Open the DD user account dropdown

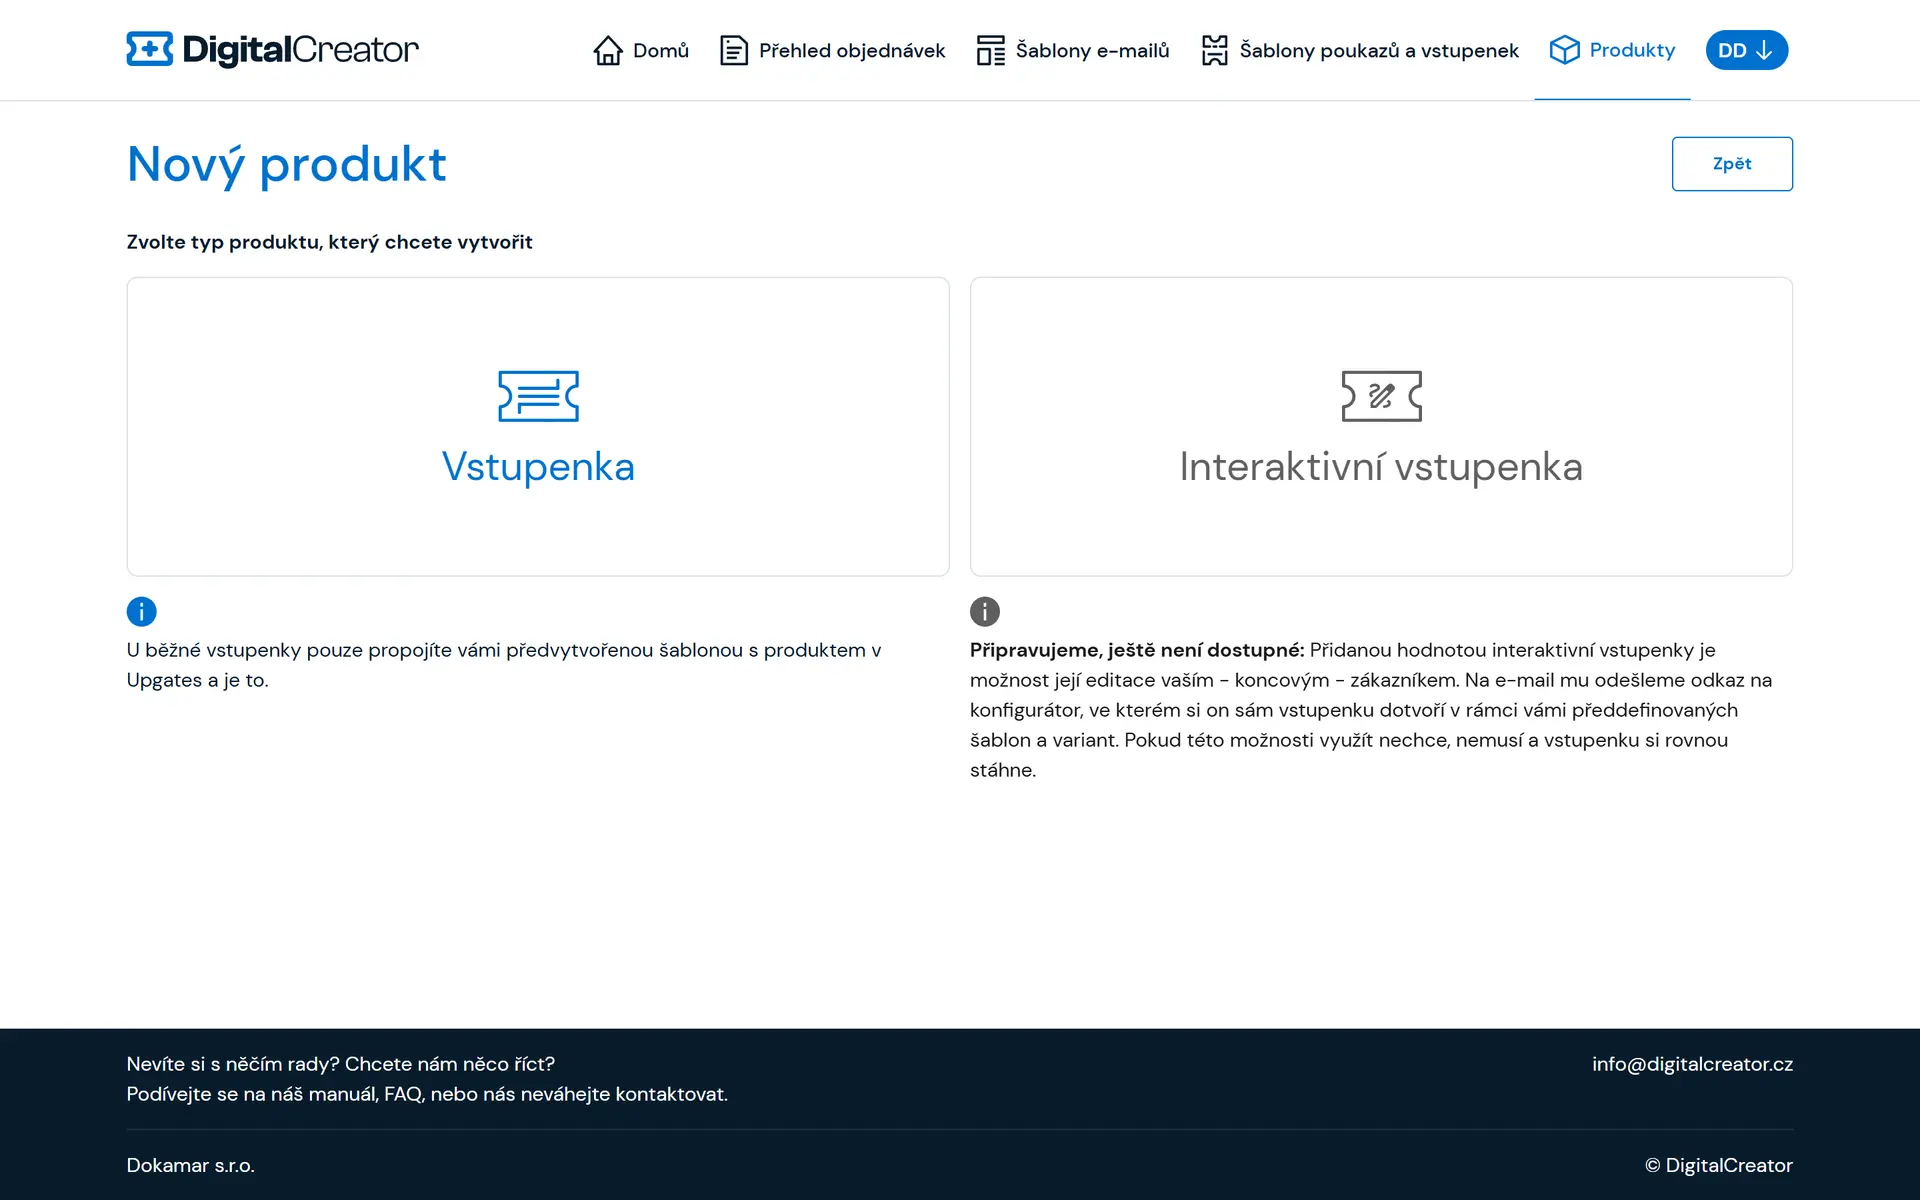(x=1747, y=50)
